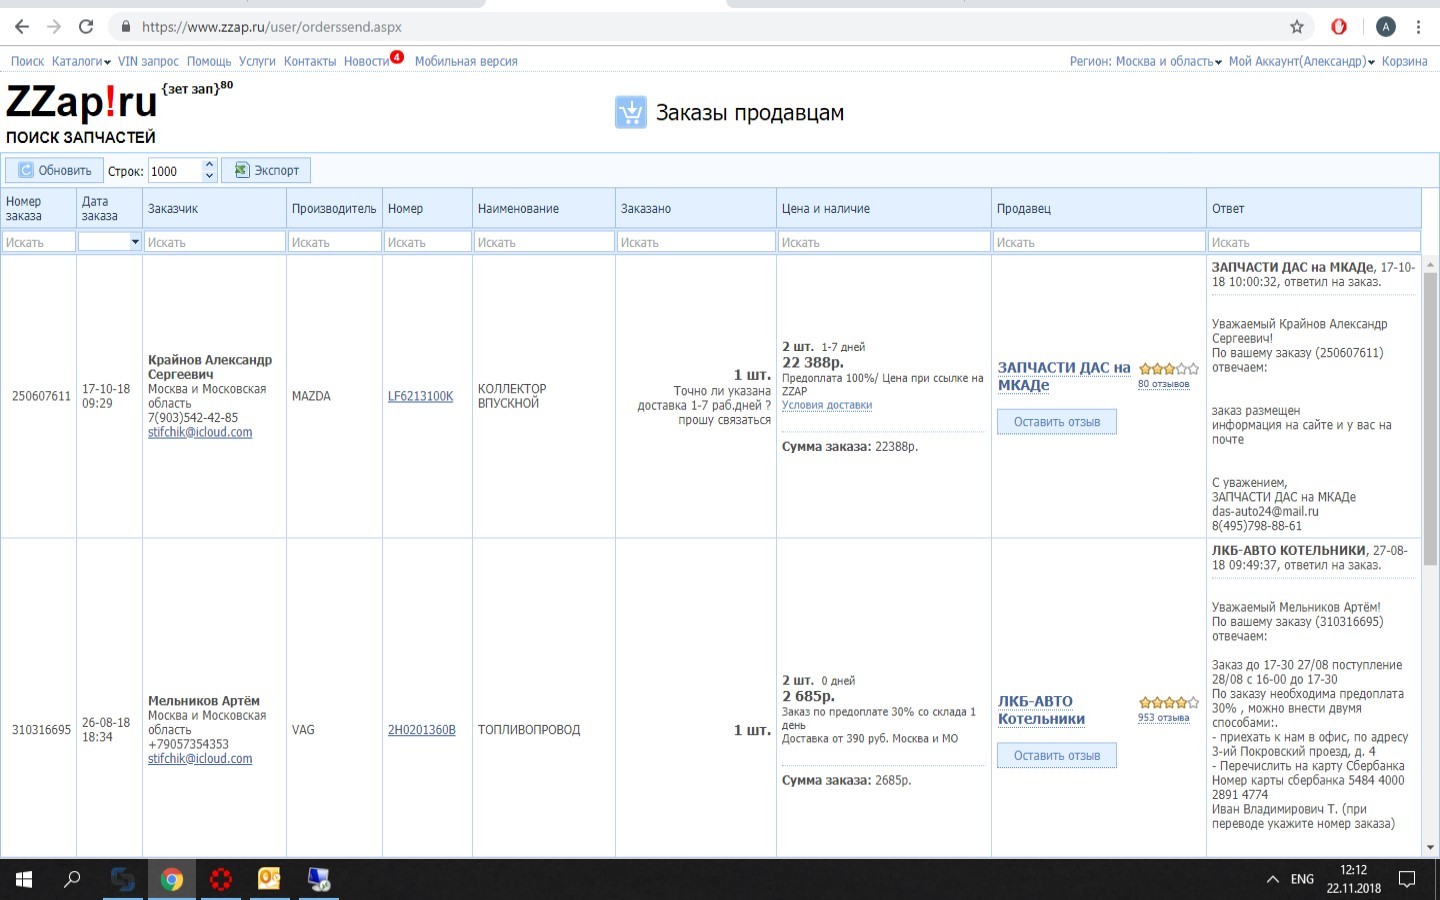The height and width of the screenshot is (900, 1440).
Task: Expand the Каталоги menu
Action: coord(81,61)
